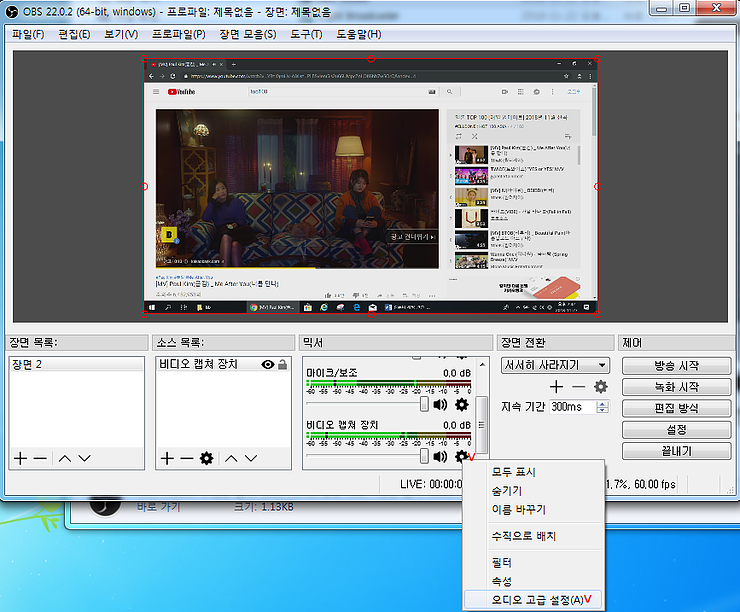740x612 pixels.
Task: Click the 바로 가기 text in background window
Action: [159, 507]
